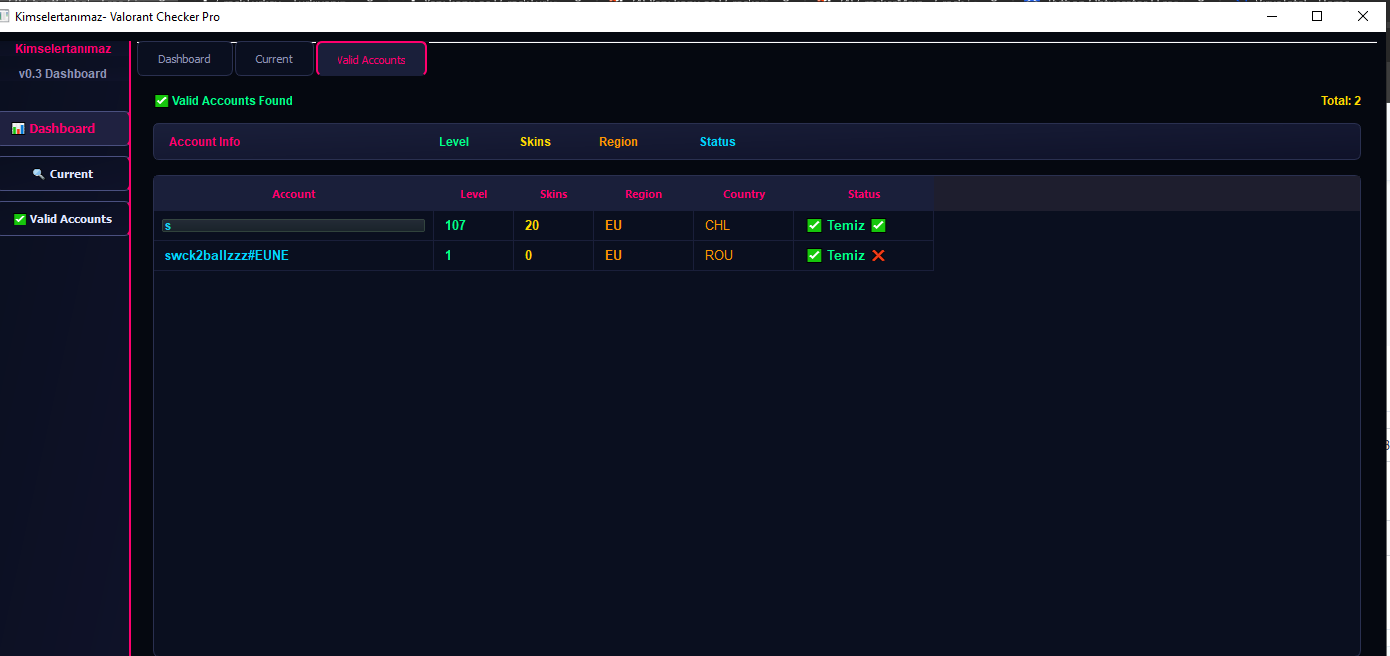The width and height of the screenshot is (1390, 656).
Task: Click level value 1 in swck2ballzzz row
Action: (x=449, y=256)
